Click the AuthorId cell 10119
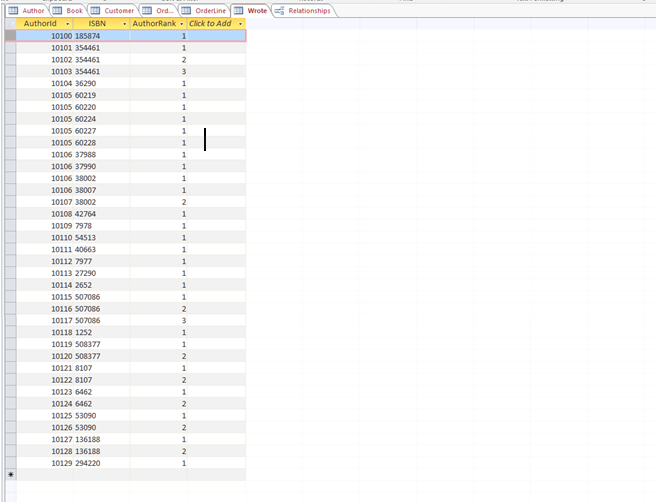 click(45, 344)
